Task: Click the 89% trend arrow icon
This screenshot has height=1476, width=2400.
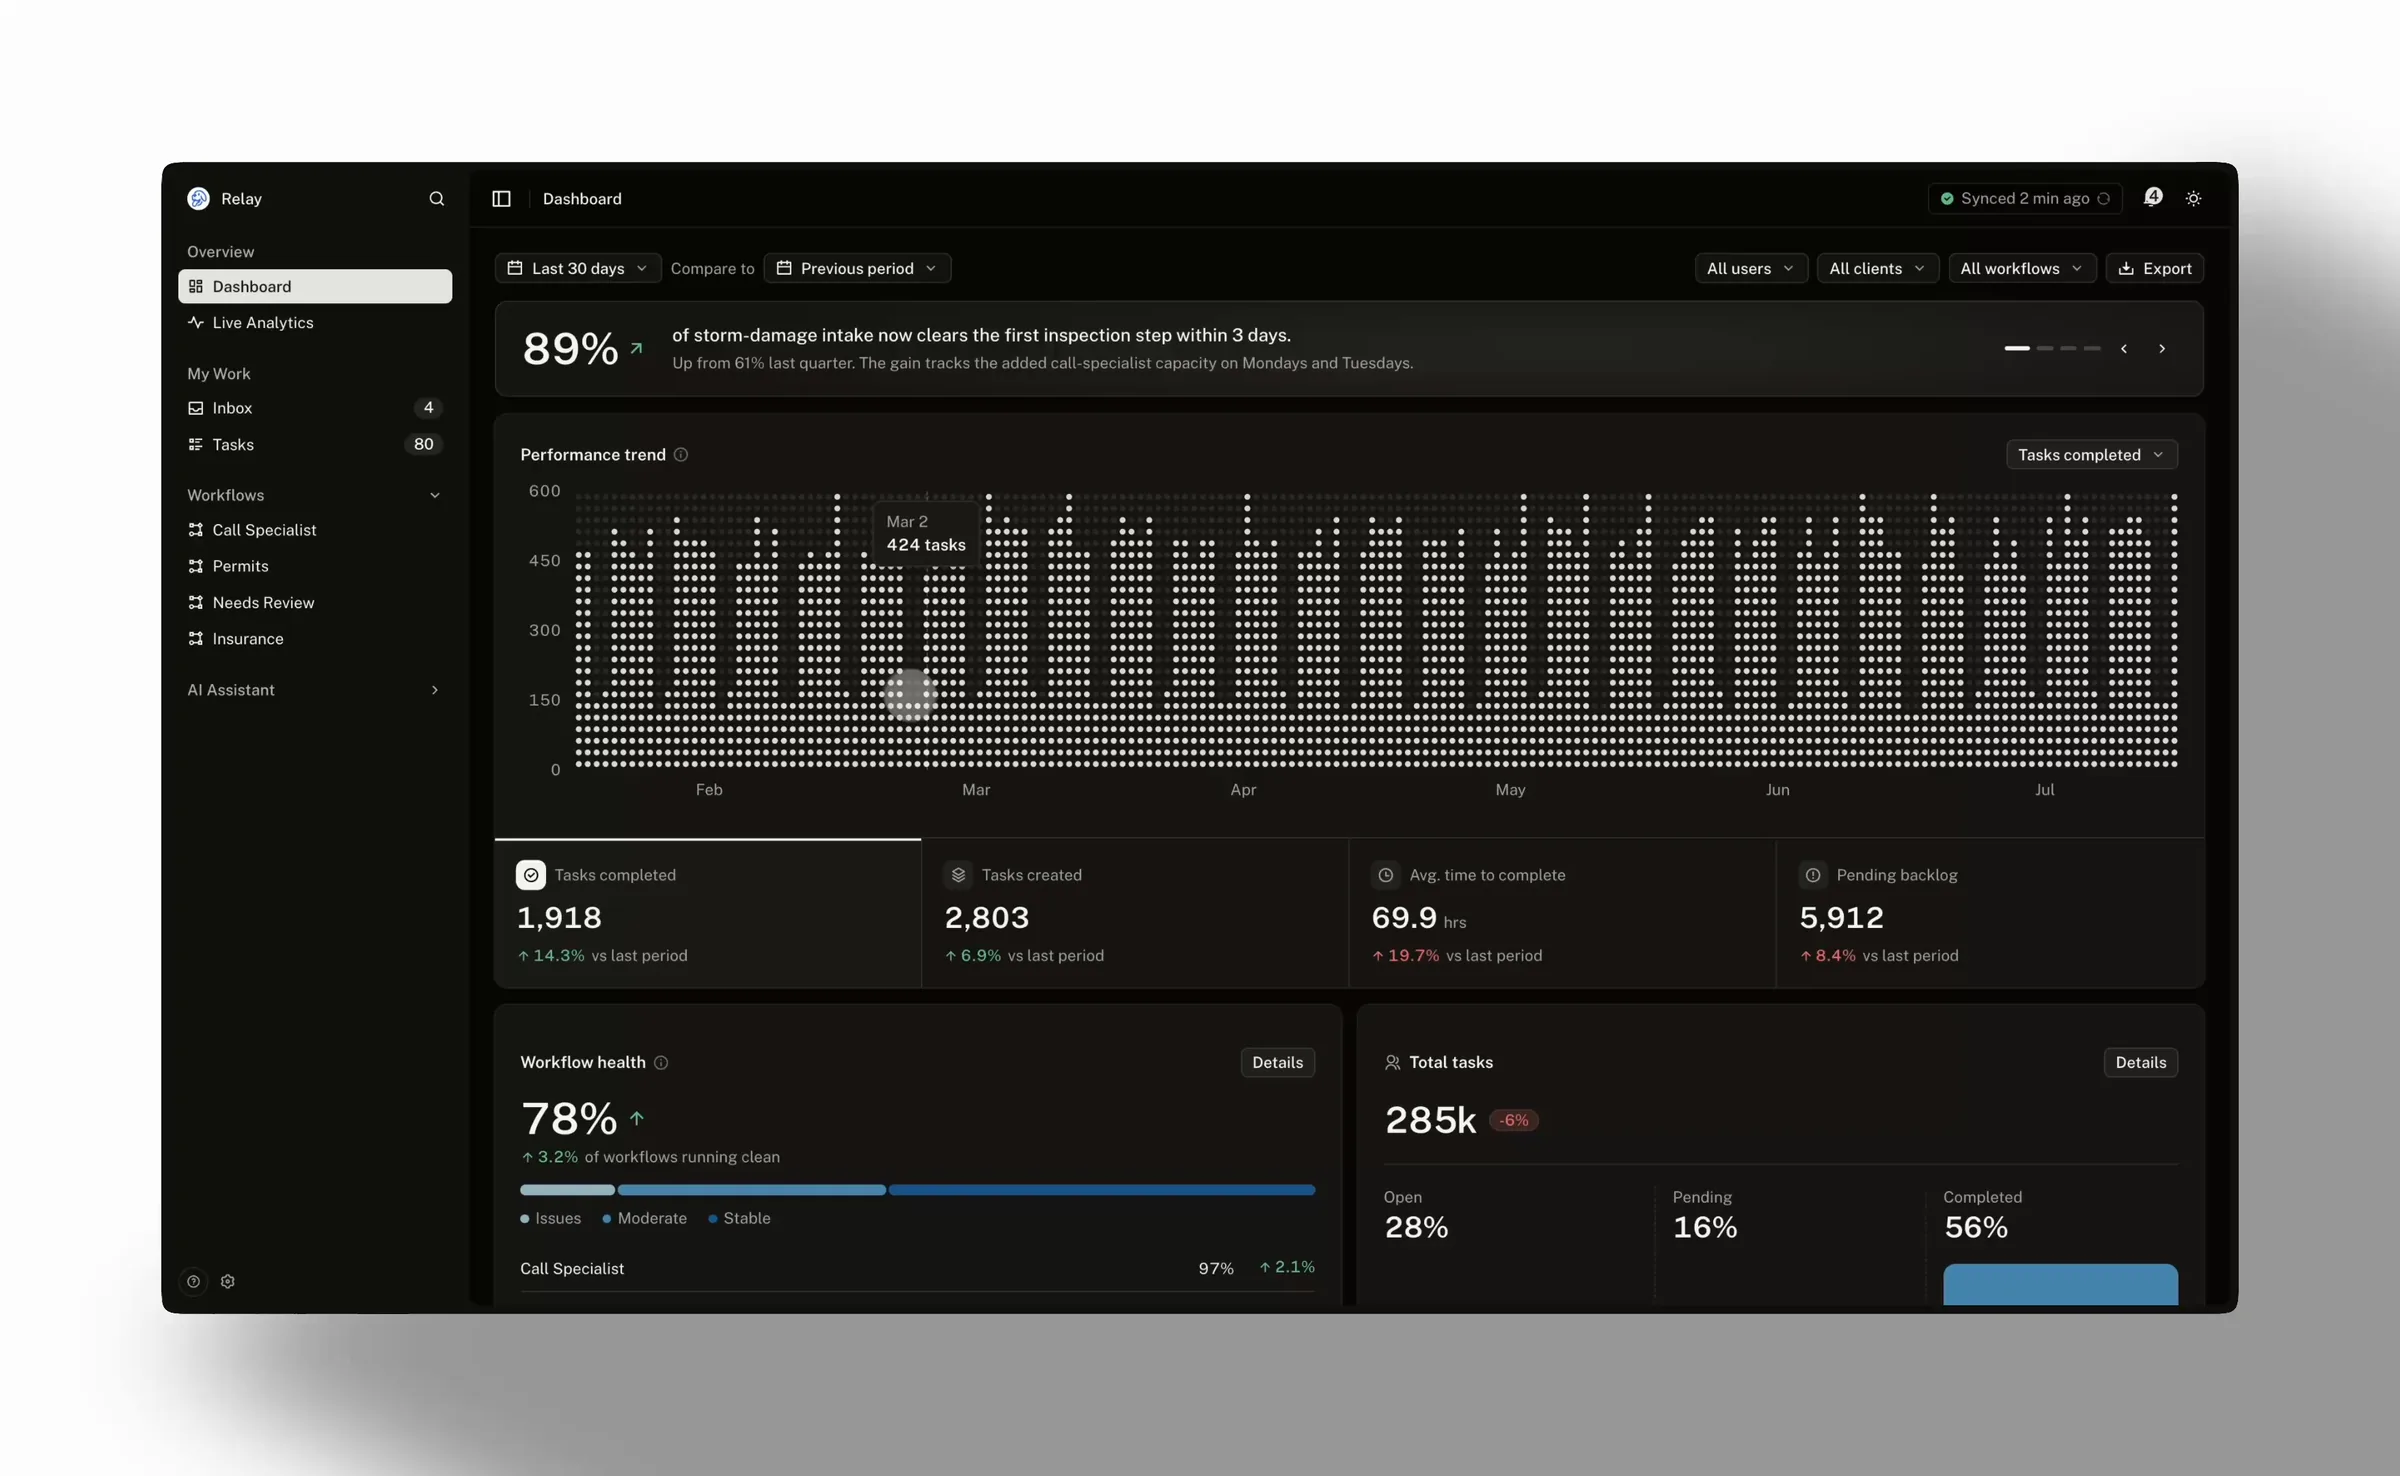Action: pos(636,348)
